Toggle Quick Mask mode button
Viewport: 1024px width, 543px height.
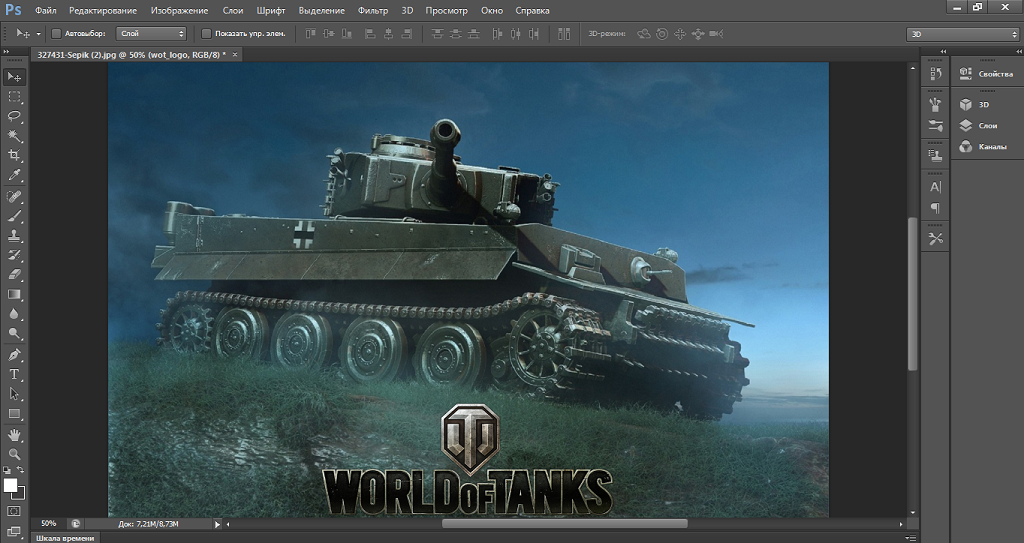(14, 511)
